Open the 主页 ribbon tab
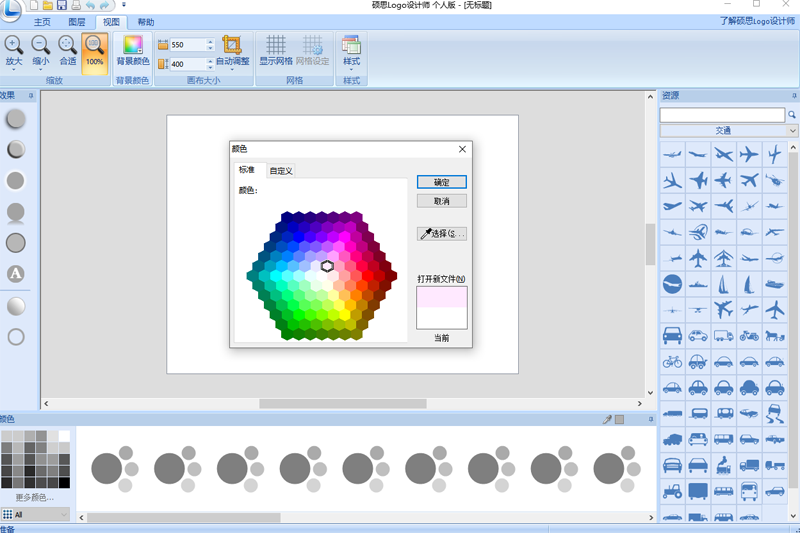 pyautogui.click(x=42, y=21)
